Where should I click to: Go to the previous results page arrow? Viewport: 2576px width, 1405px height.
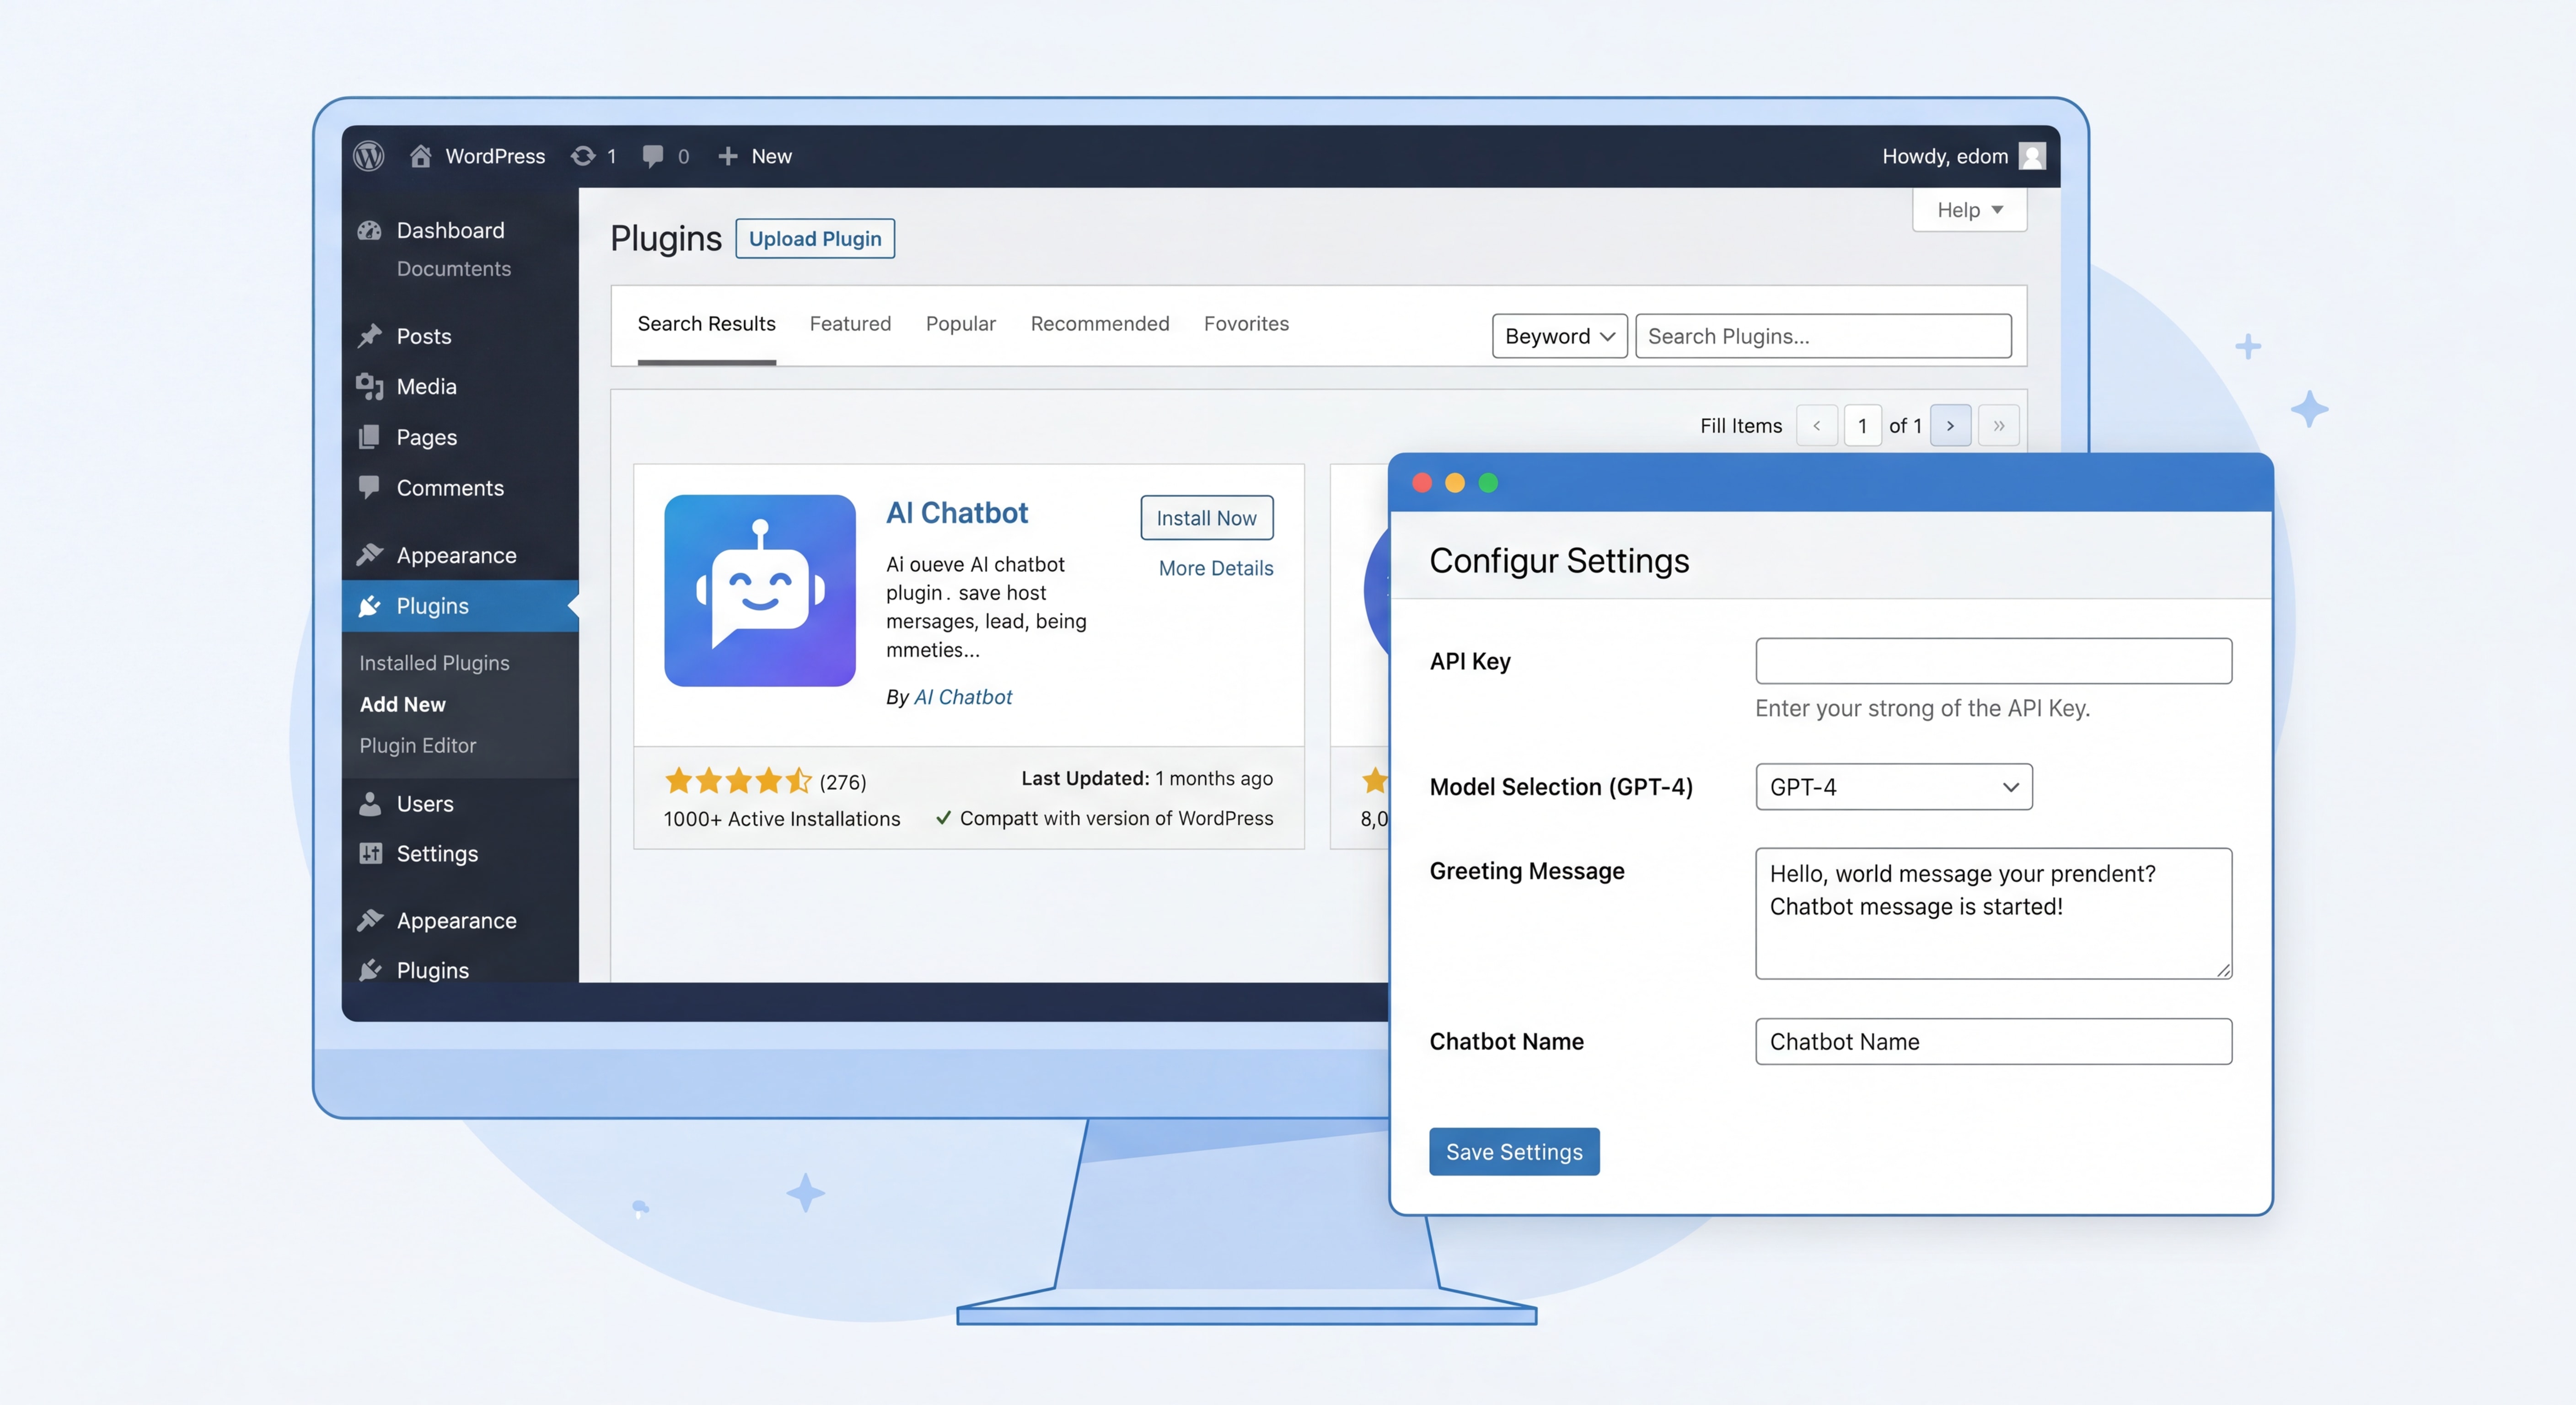click(1817, 425)
